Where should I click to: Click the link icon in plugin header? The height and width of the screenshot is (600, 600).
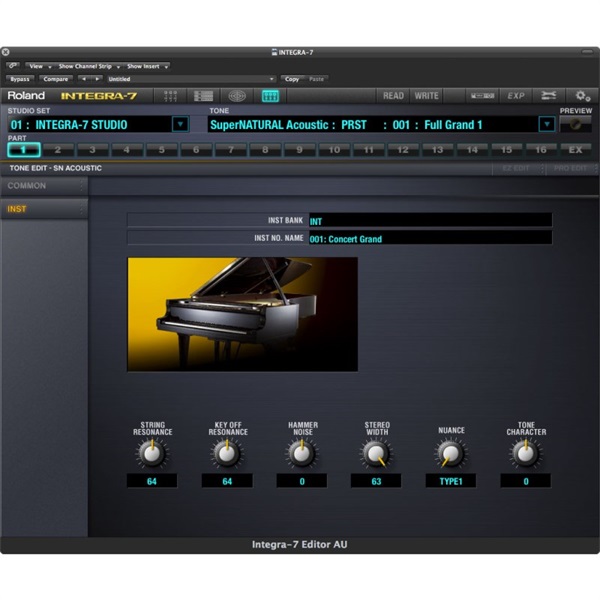pos(13,66)
